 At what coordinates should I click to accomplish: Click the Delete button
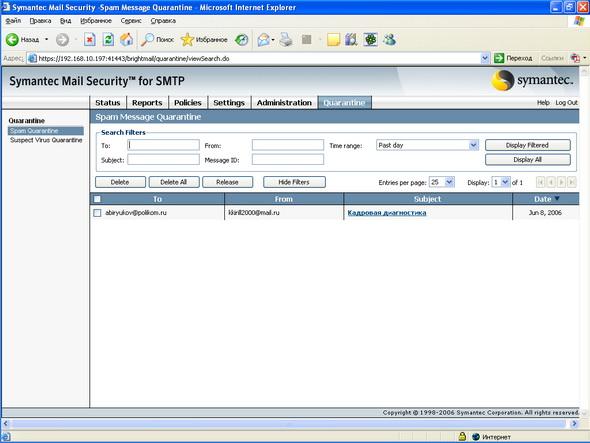120,182
